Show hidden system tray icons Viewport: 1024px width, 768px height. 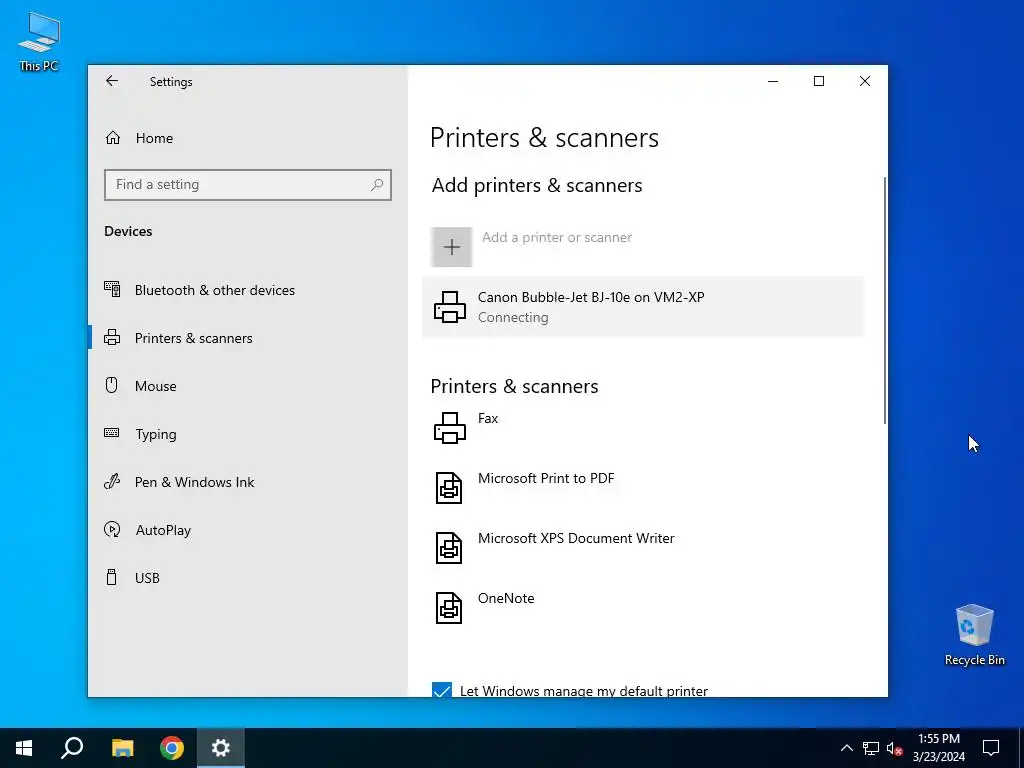point(846,748)
